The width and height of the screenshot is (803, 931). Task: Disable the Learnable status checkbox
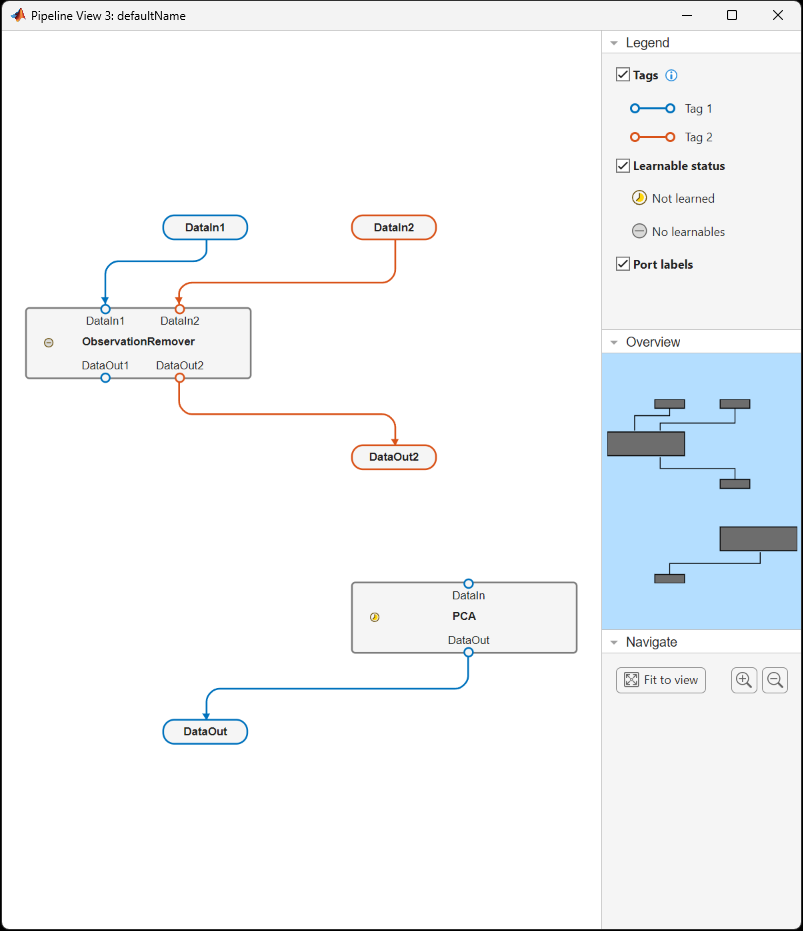(x=622, y=165)
